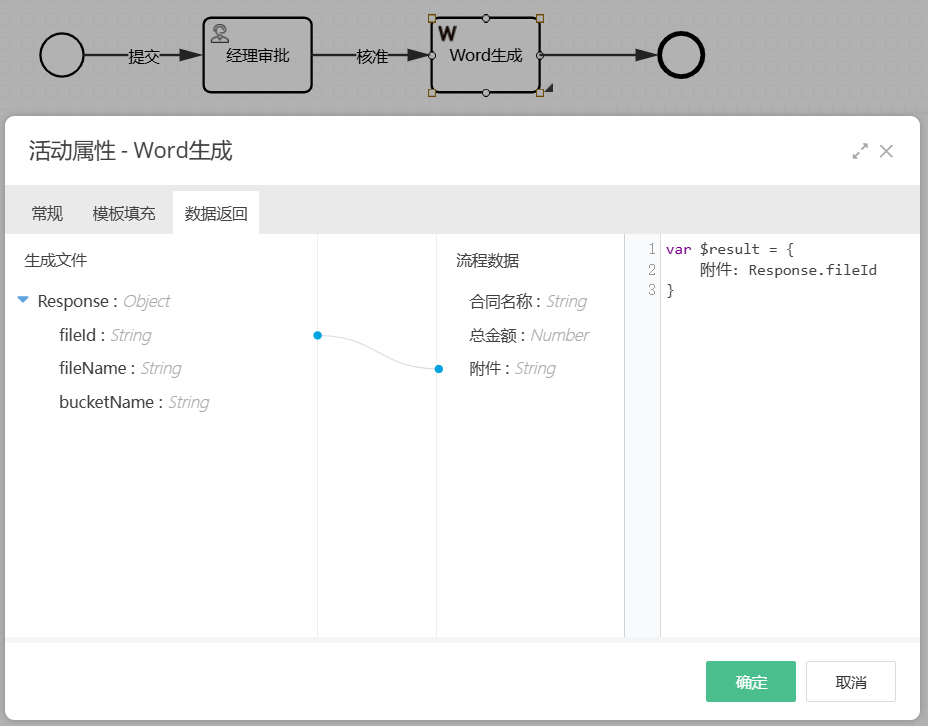Select the 总金额 Number field

[x=528, y=335]
